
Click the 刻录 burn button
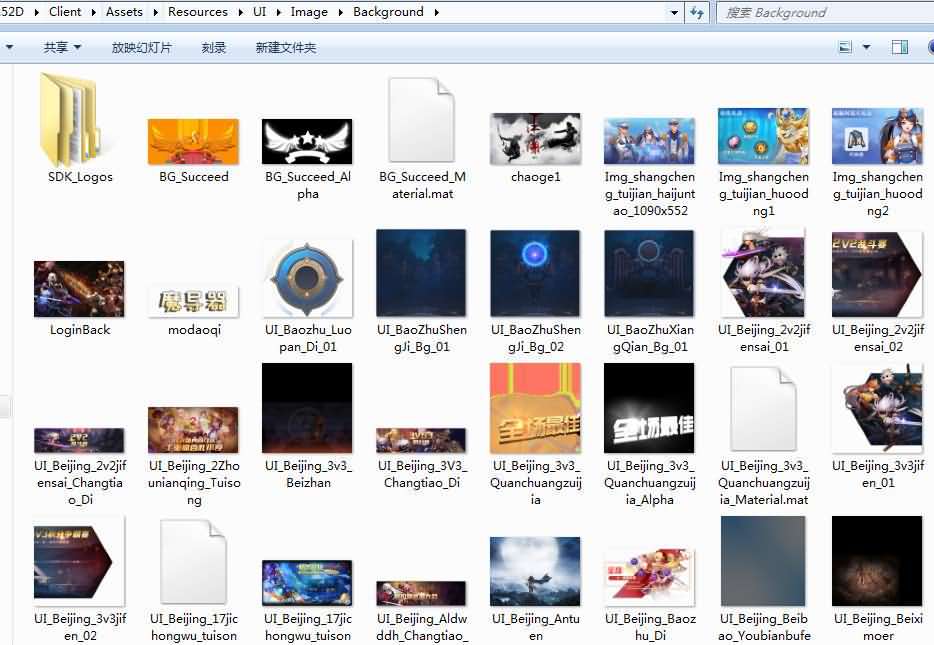[213, 47]
